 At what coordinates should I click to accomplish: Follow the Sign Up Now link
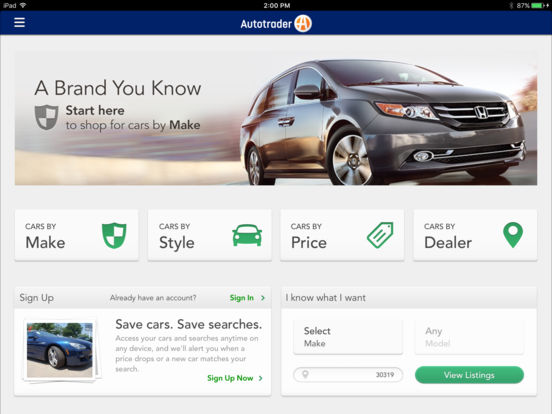(x=230, y=378)
